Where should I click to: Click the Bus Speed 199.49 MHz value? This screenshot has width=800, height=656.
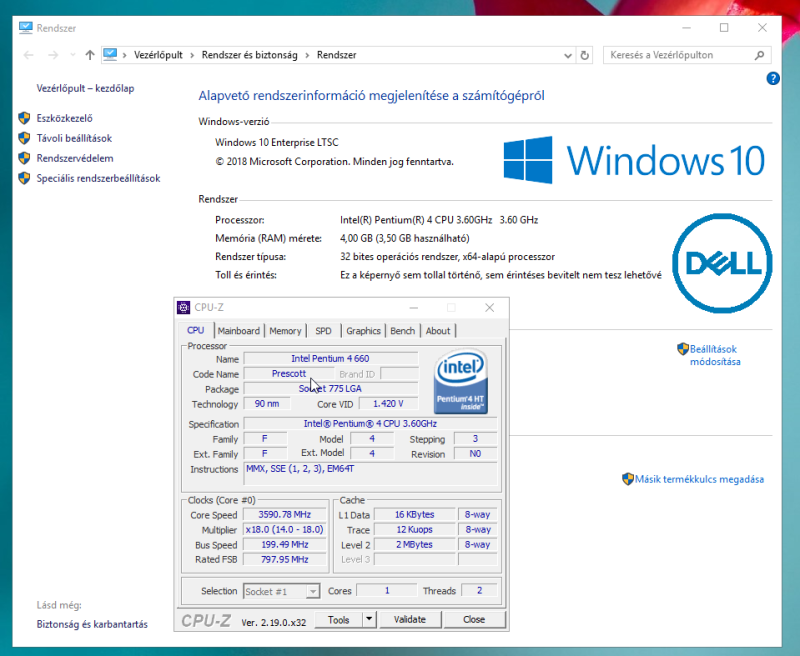point(285,544)
